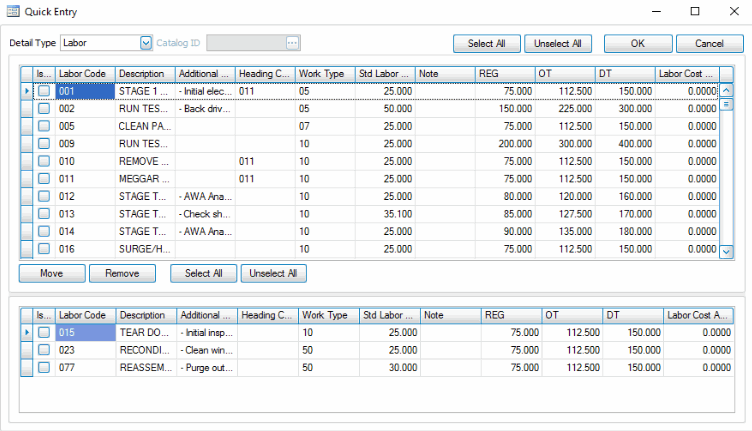Open the Detail Type dropdown

[146, 43]
